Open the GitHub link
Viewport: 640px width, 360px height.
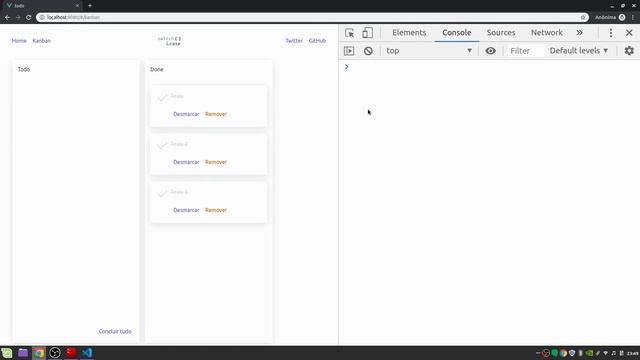point(317,41)
